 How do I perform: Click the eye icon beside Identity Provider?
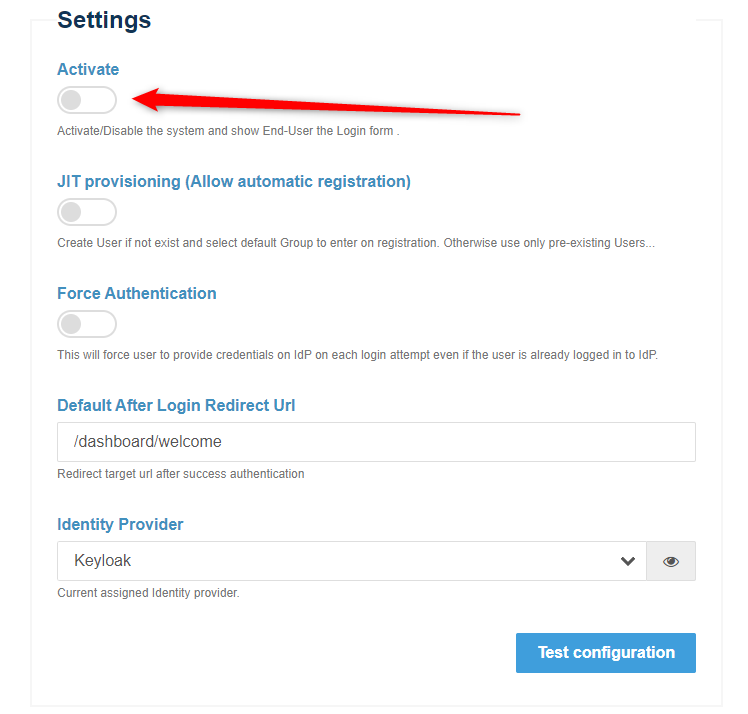(x=671, y=562)
